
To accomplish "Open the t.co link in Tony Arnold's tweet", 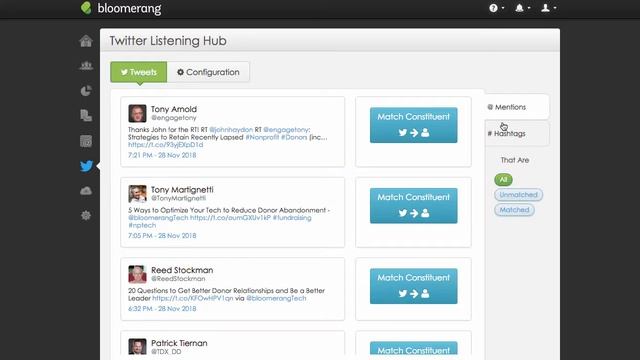I will pos(166,144).
